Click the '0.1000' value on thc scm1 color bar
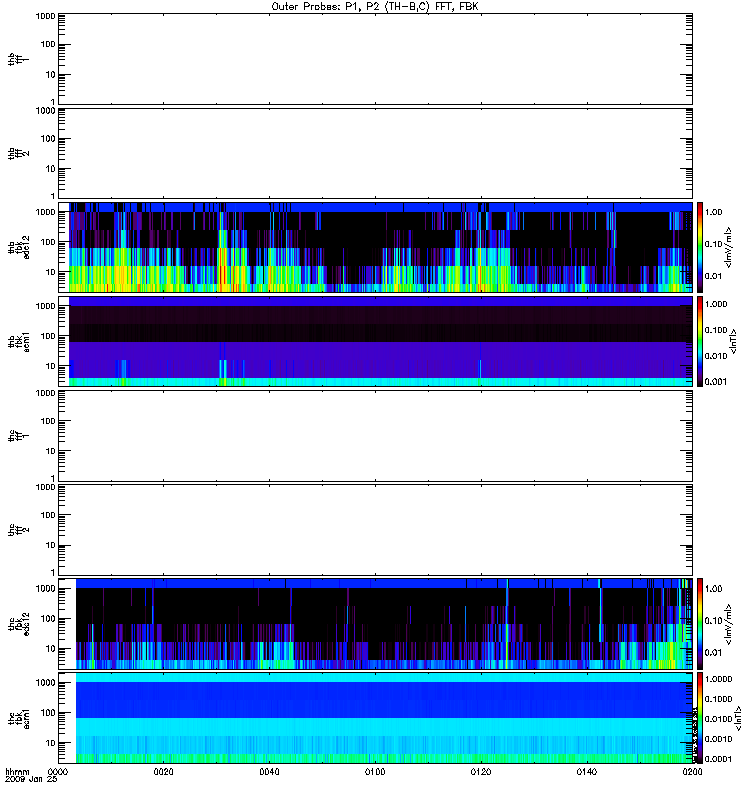Viewport: 750px width, 800px height. click(718, 699)
